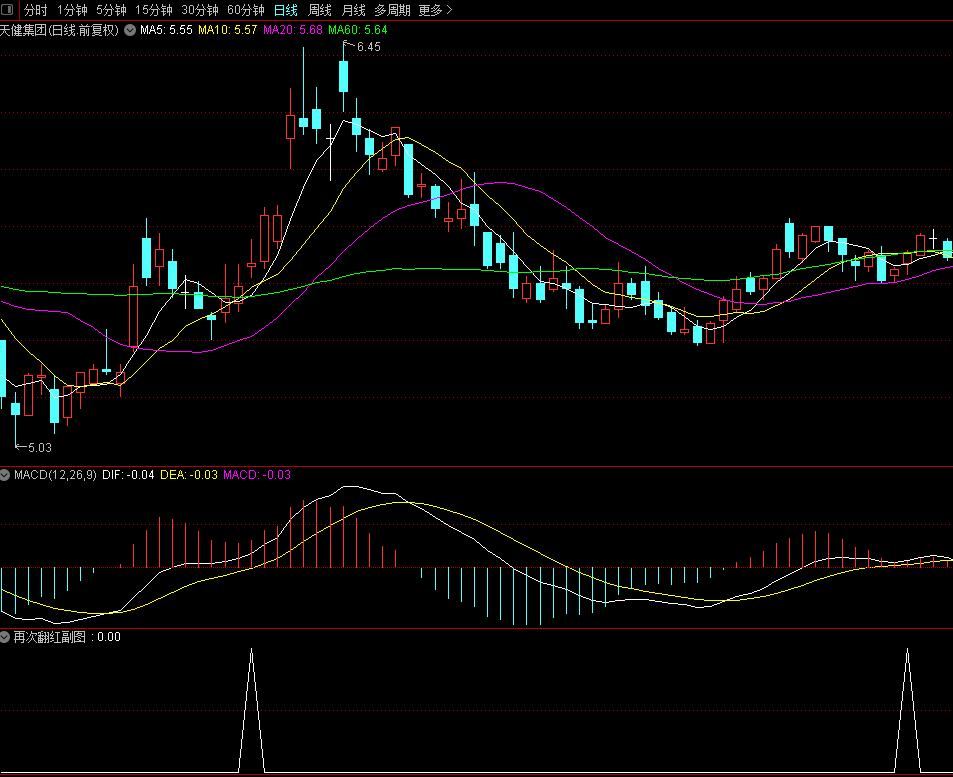Select the 1分钟 period tab

[72, 10]
